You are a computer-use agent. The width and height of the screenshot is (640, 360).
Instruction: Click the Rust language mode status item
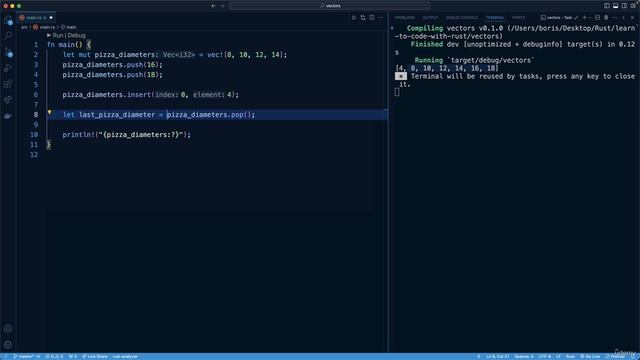(570, 356)
